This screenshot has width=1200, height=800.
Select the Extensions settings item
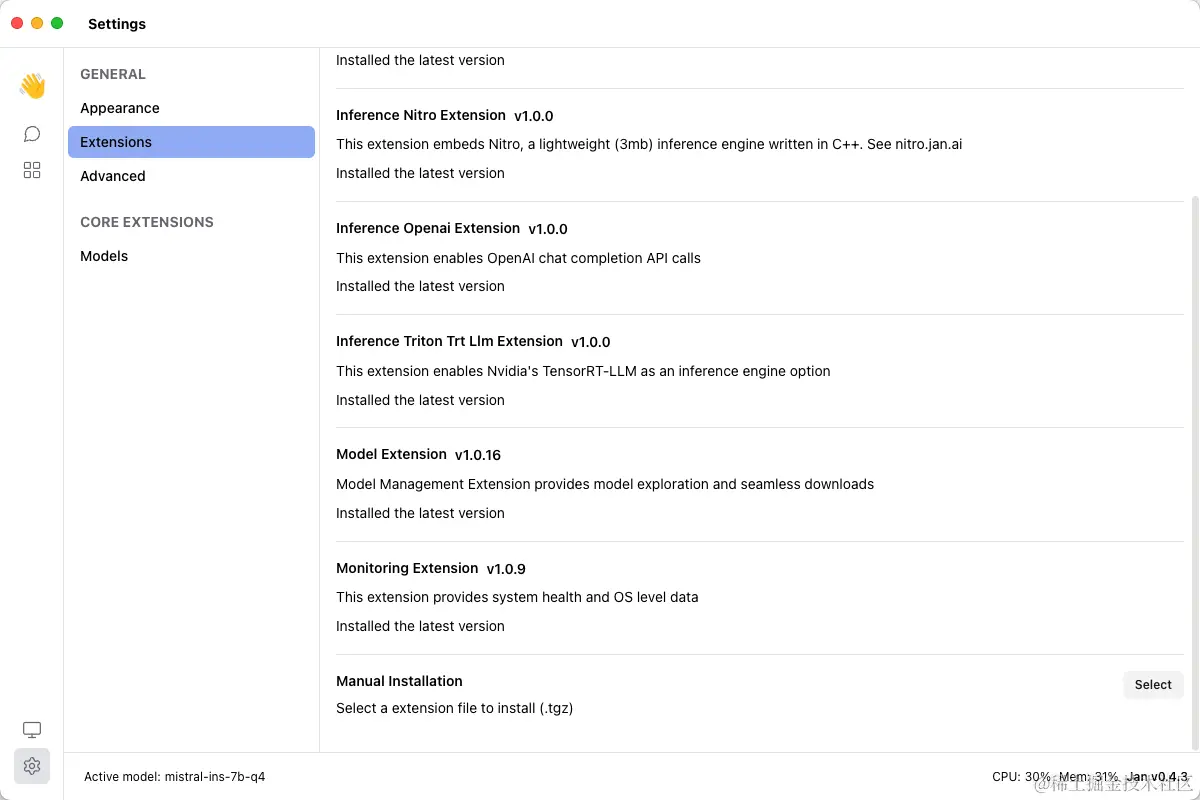(x=191, y=142)
